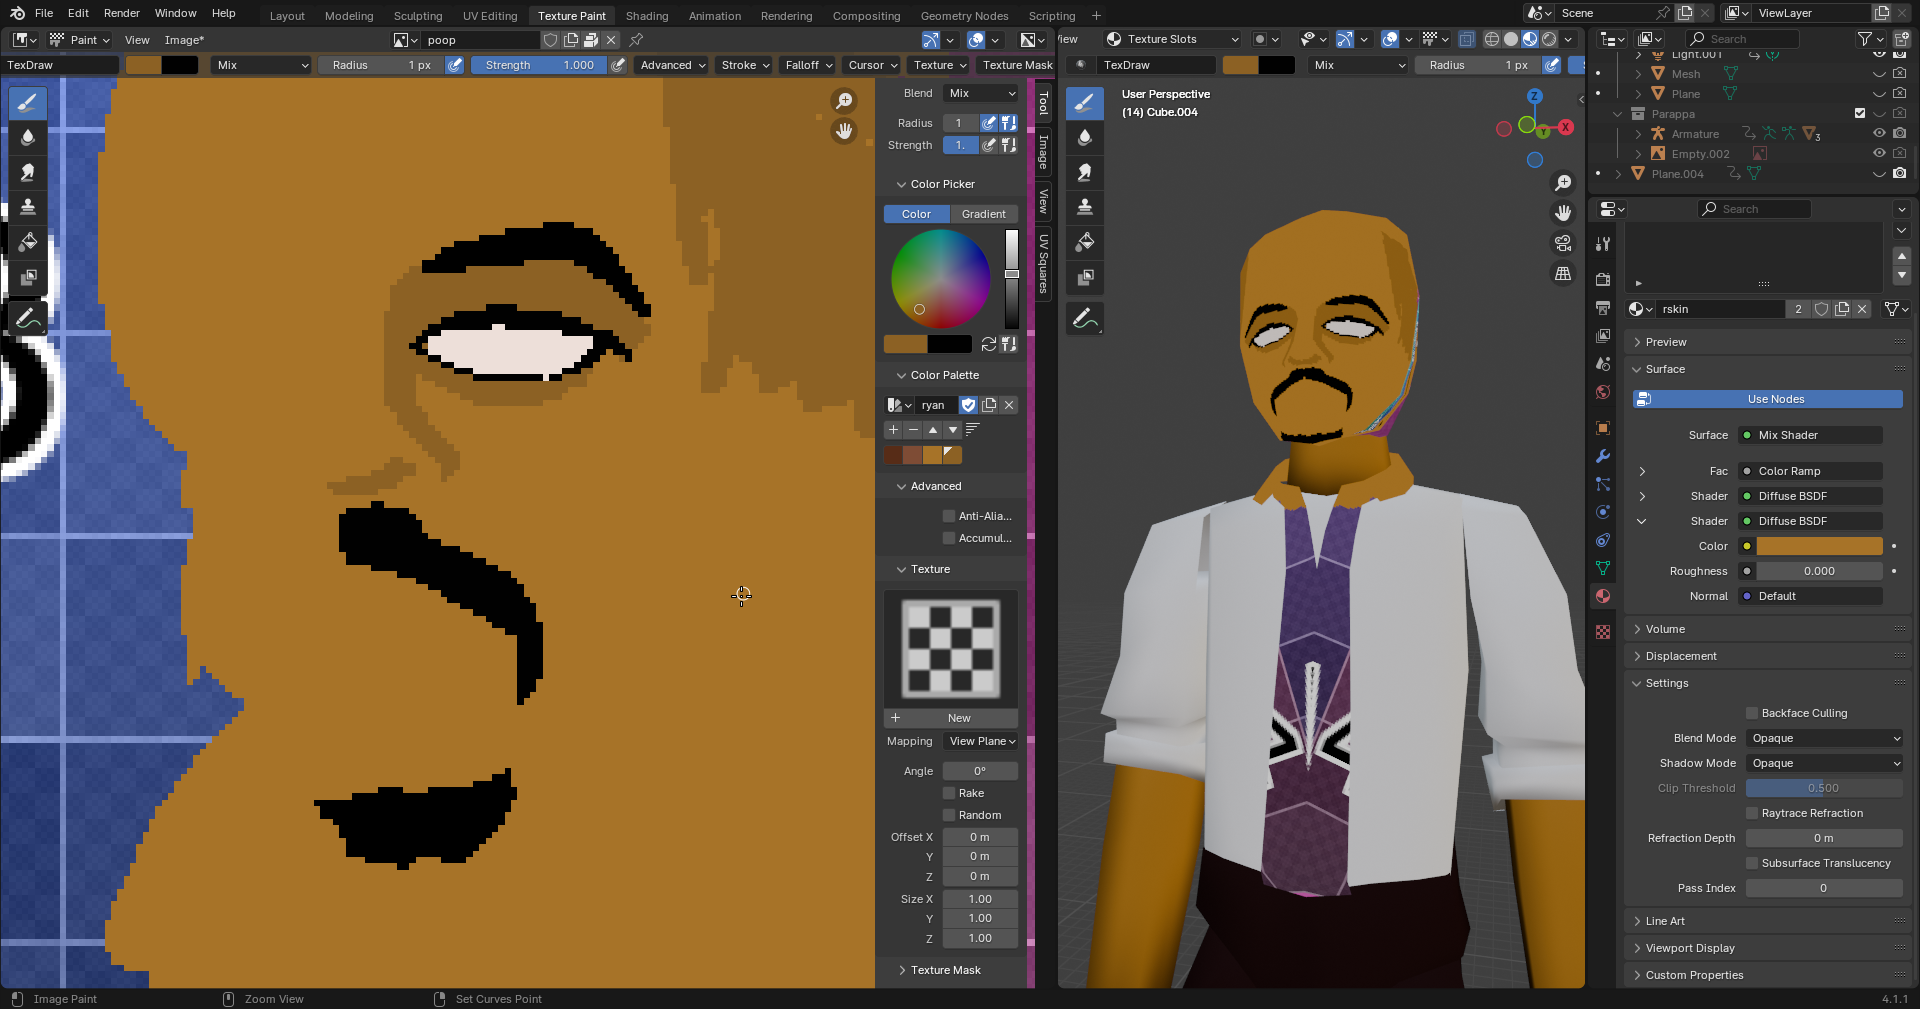Add a new color to the palette

pyautogui.click(x=894, y=429)
